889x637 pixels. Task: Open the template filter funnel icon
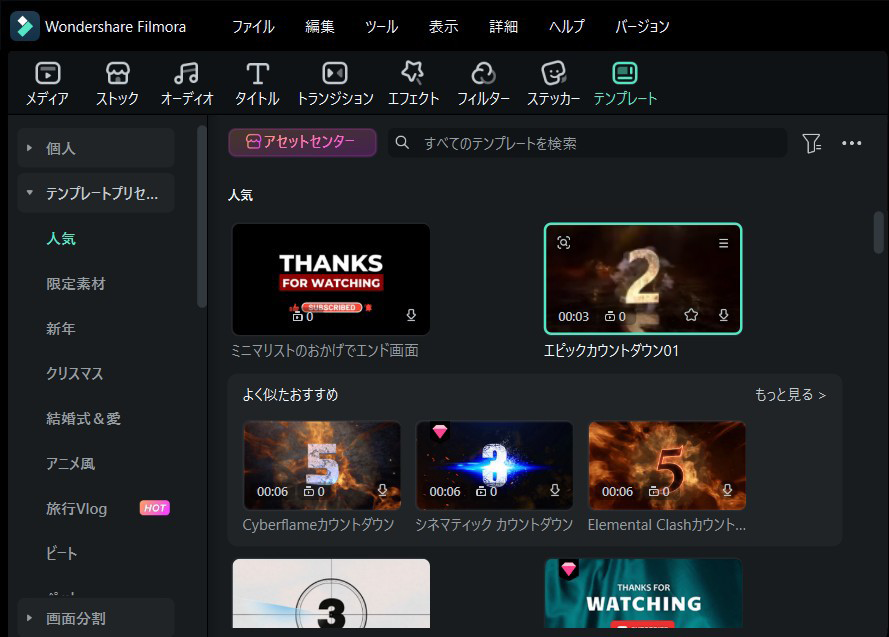coord(812,143)
